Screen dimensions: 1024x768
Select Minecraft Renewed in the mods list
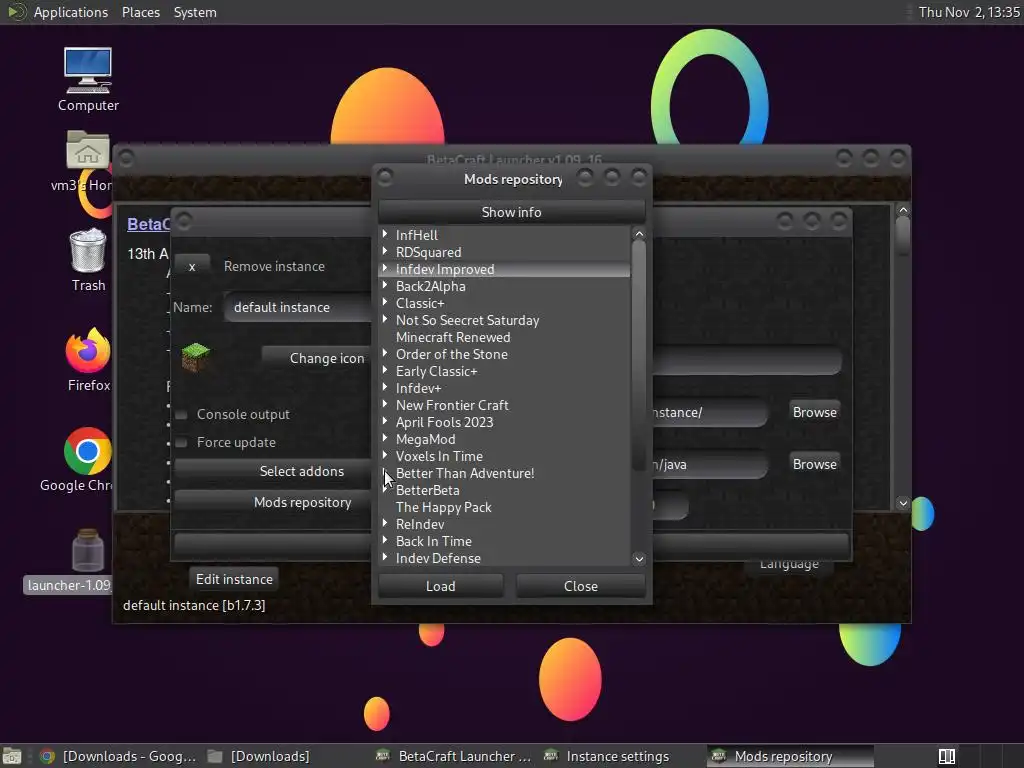[x=453, y=337]
